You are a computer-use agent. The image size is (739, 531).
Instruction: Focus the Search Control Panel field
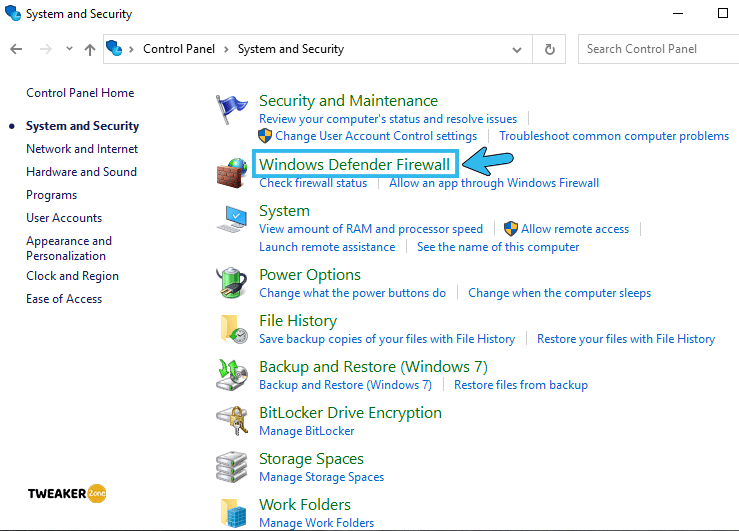[658, 49]
